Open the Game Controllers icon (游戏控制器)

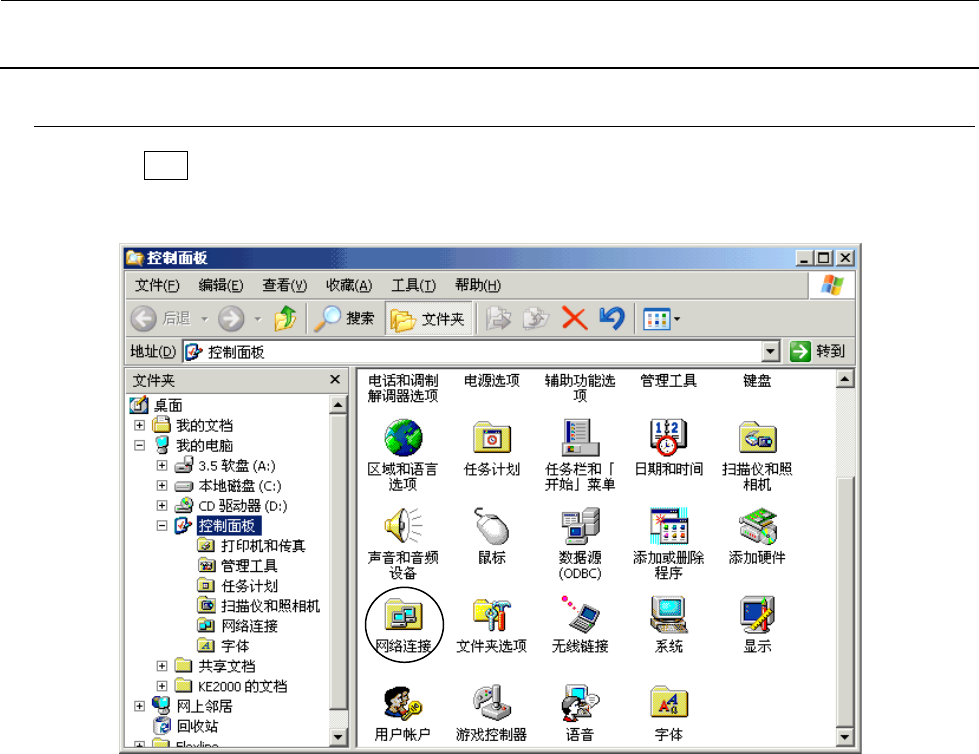coord(491,714)
